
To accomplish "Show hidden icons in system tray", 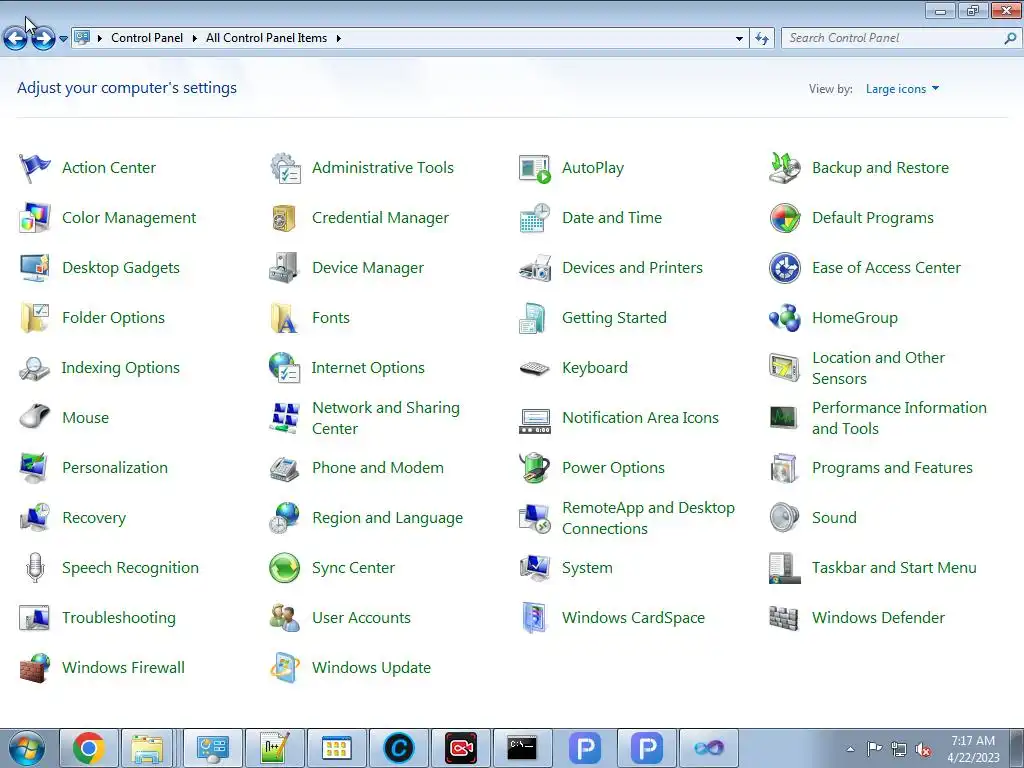I will [850, 749].
